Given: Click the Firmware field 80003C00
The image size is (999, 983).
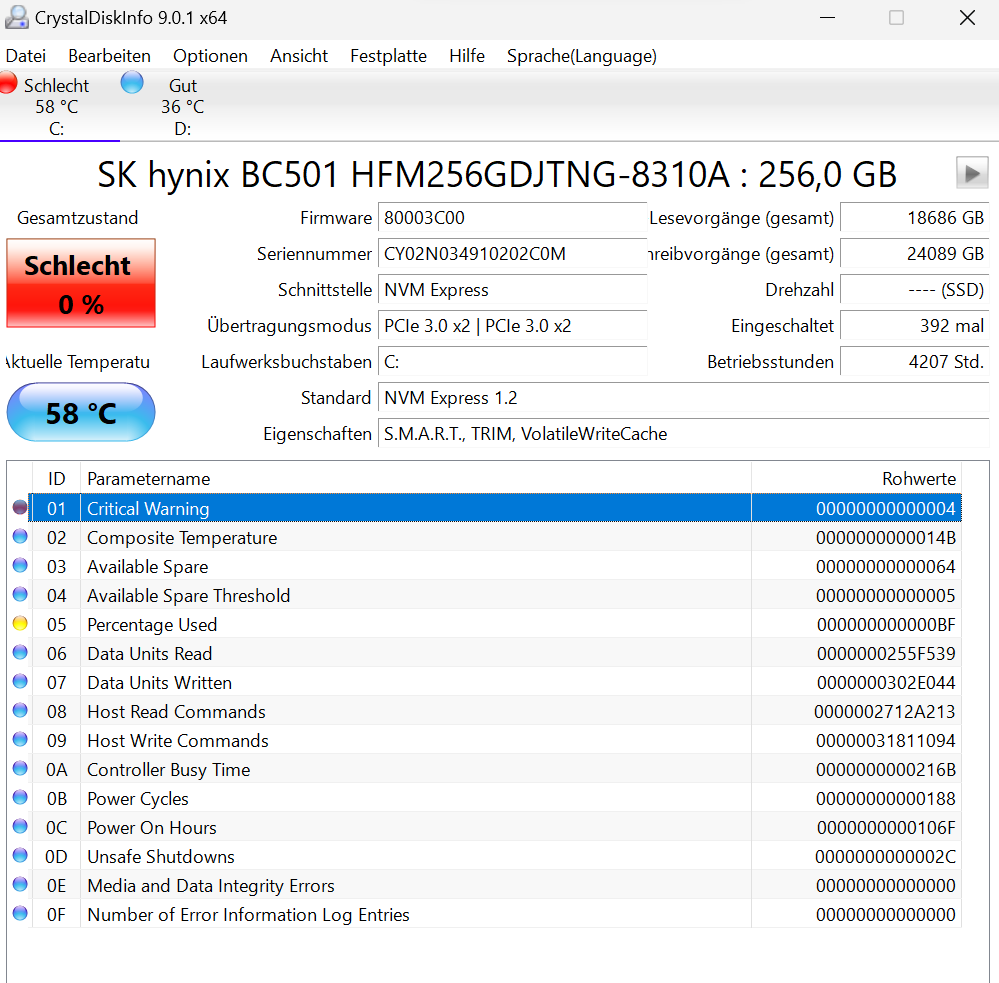Looking at the screenshot, I should point(512,218).
